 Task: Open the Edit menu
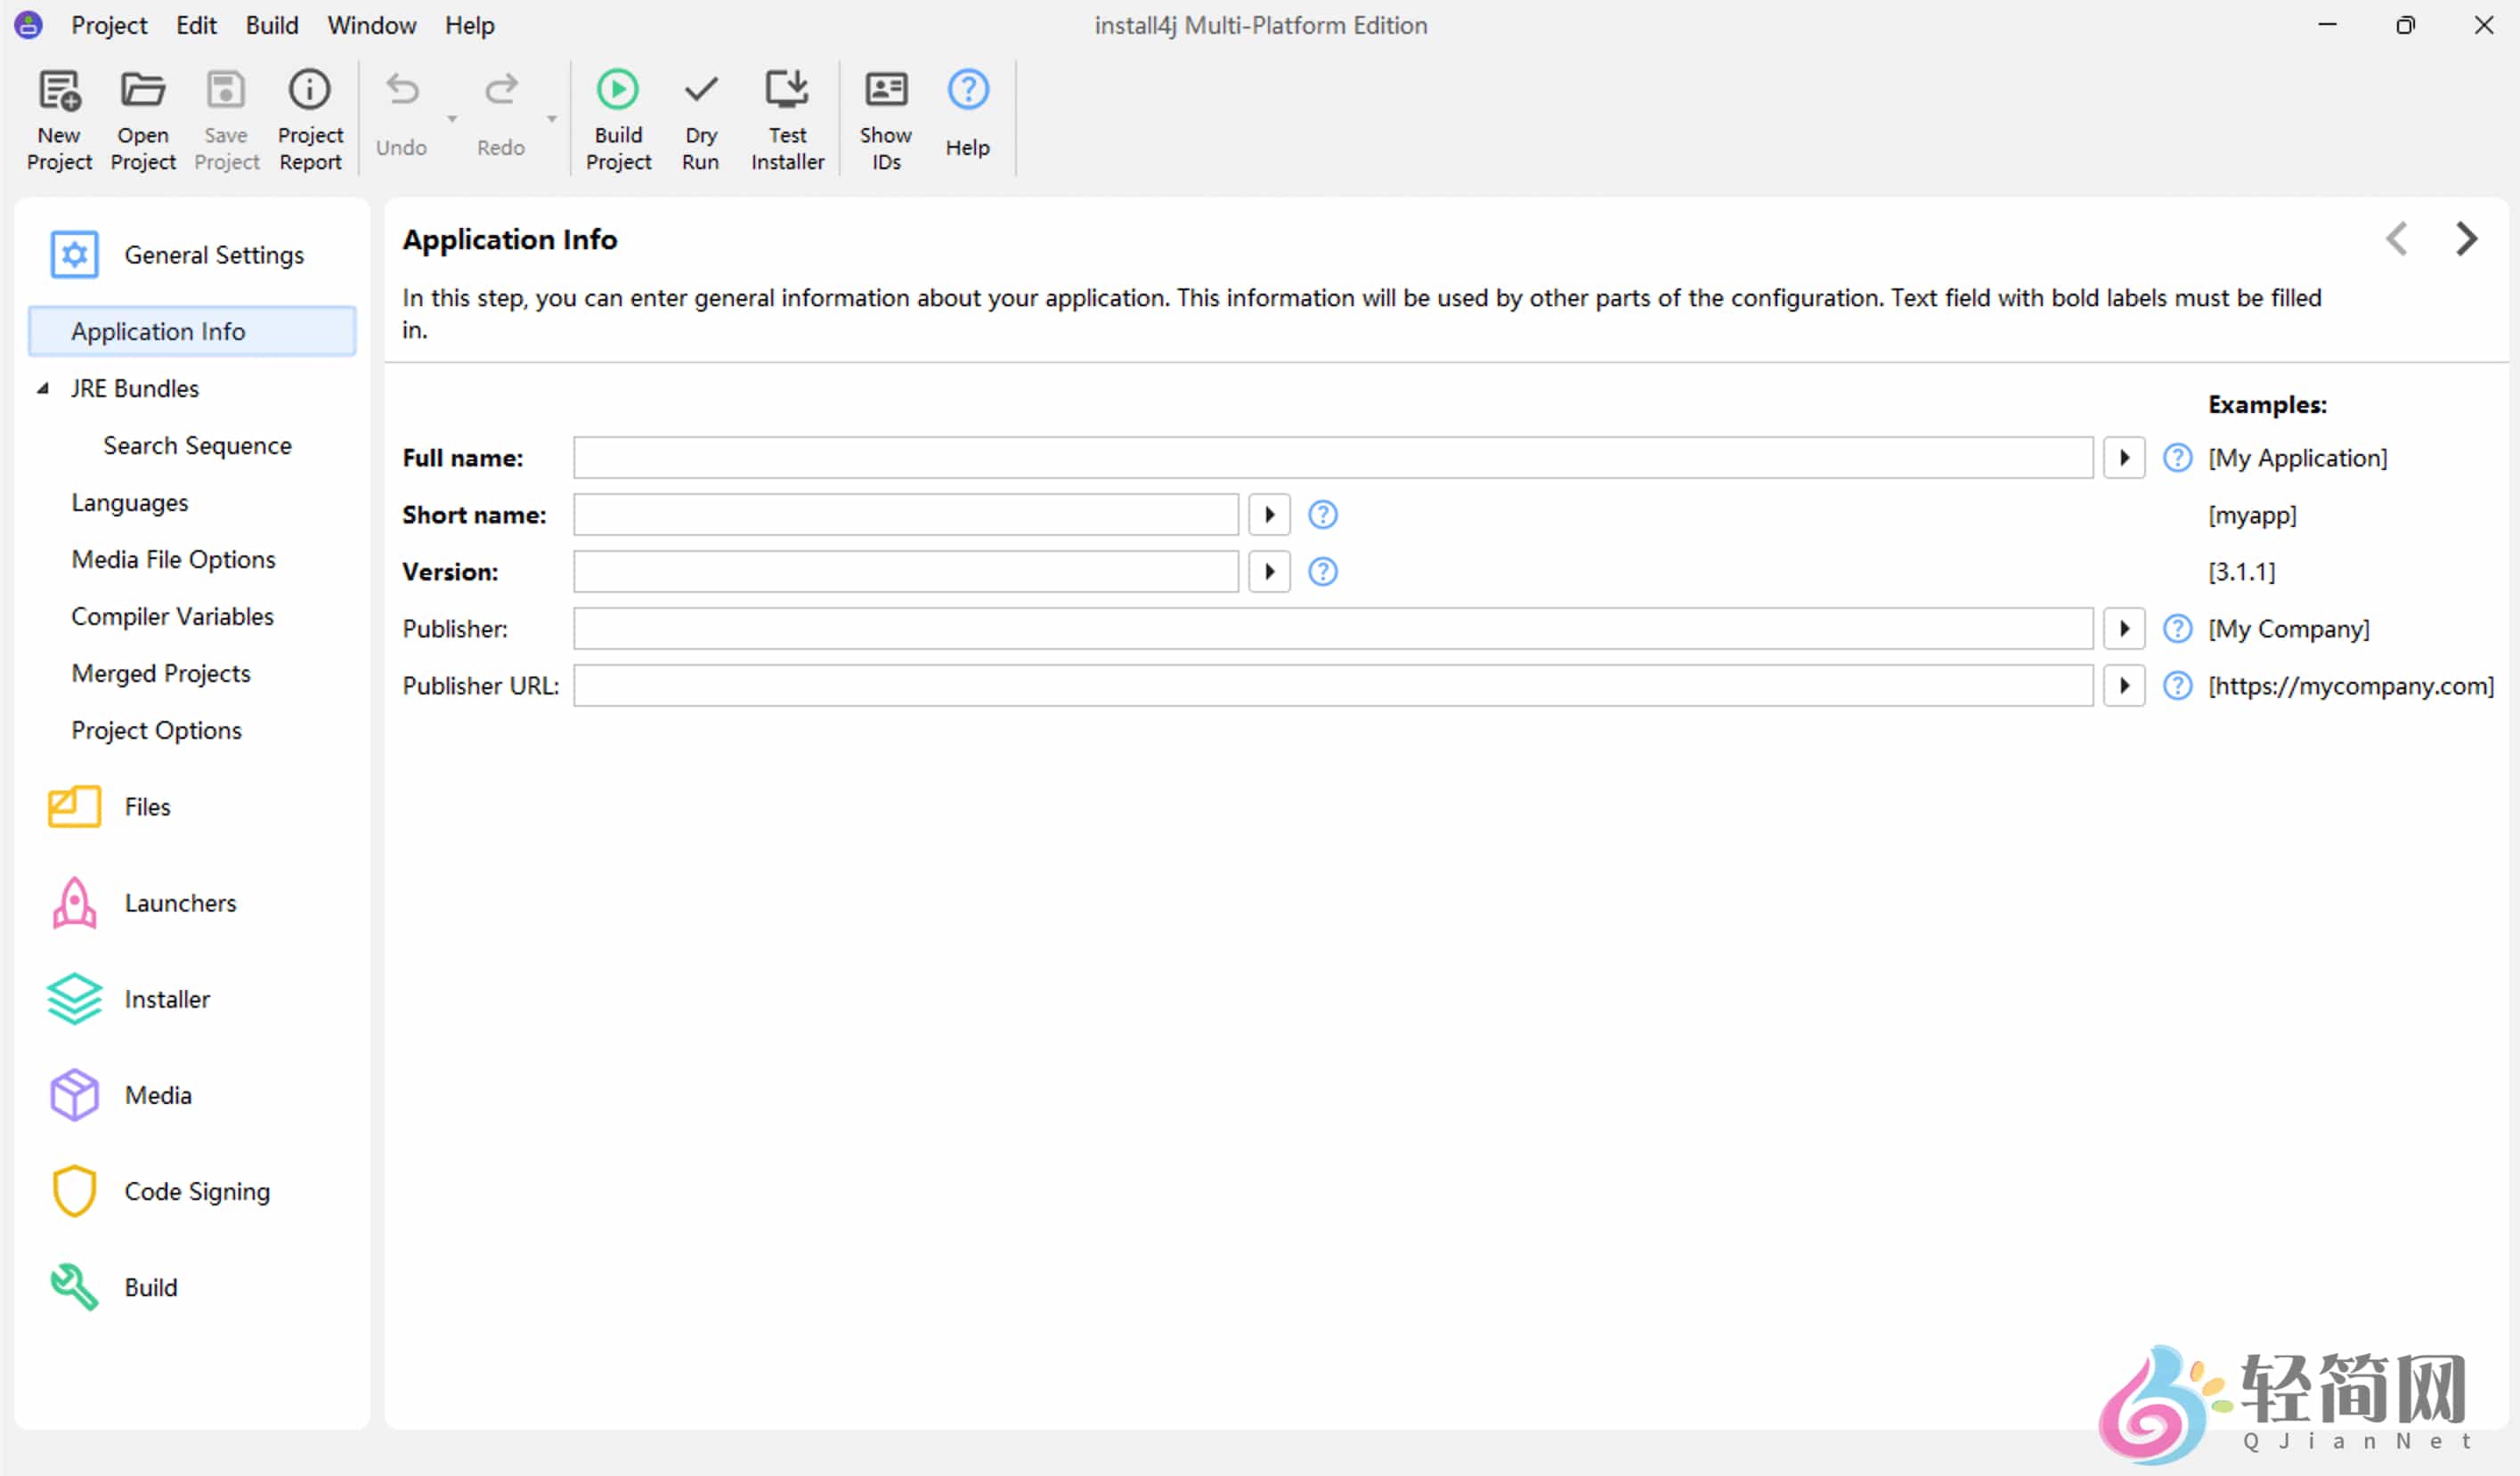(196, 25)
